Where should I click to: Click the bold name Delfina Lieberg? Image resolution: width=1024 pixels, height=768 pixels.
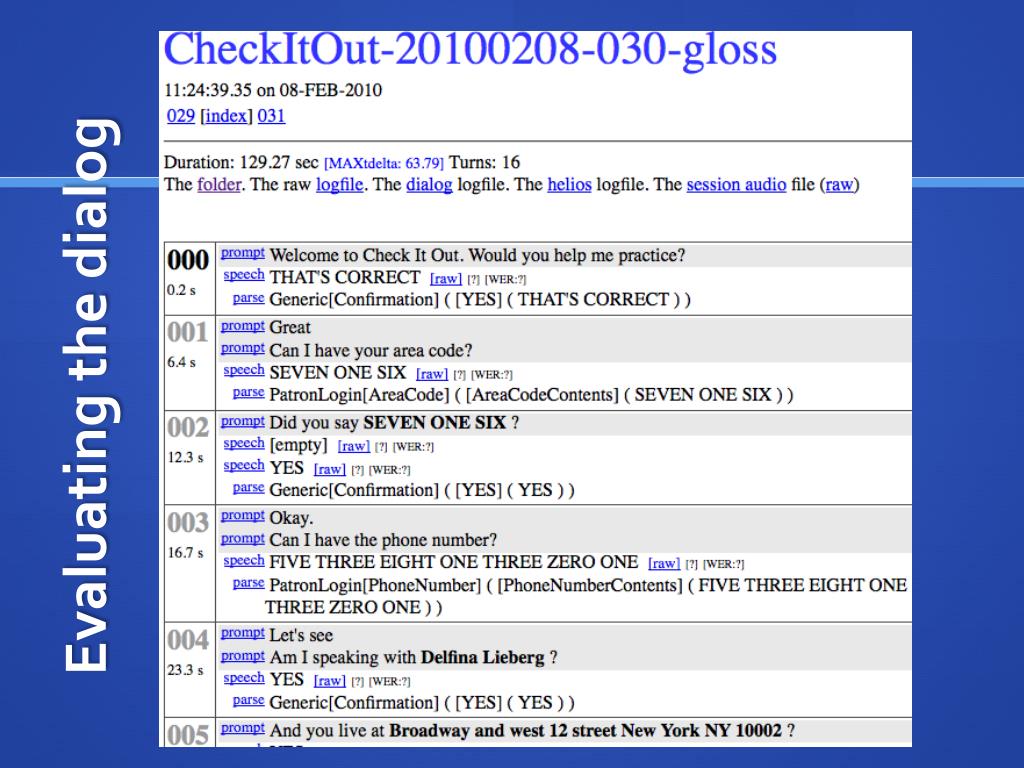483,658
